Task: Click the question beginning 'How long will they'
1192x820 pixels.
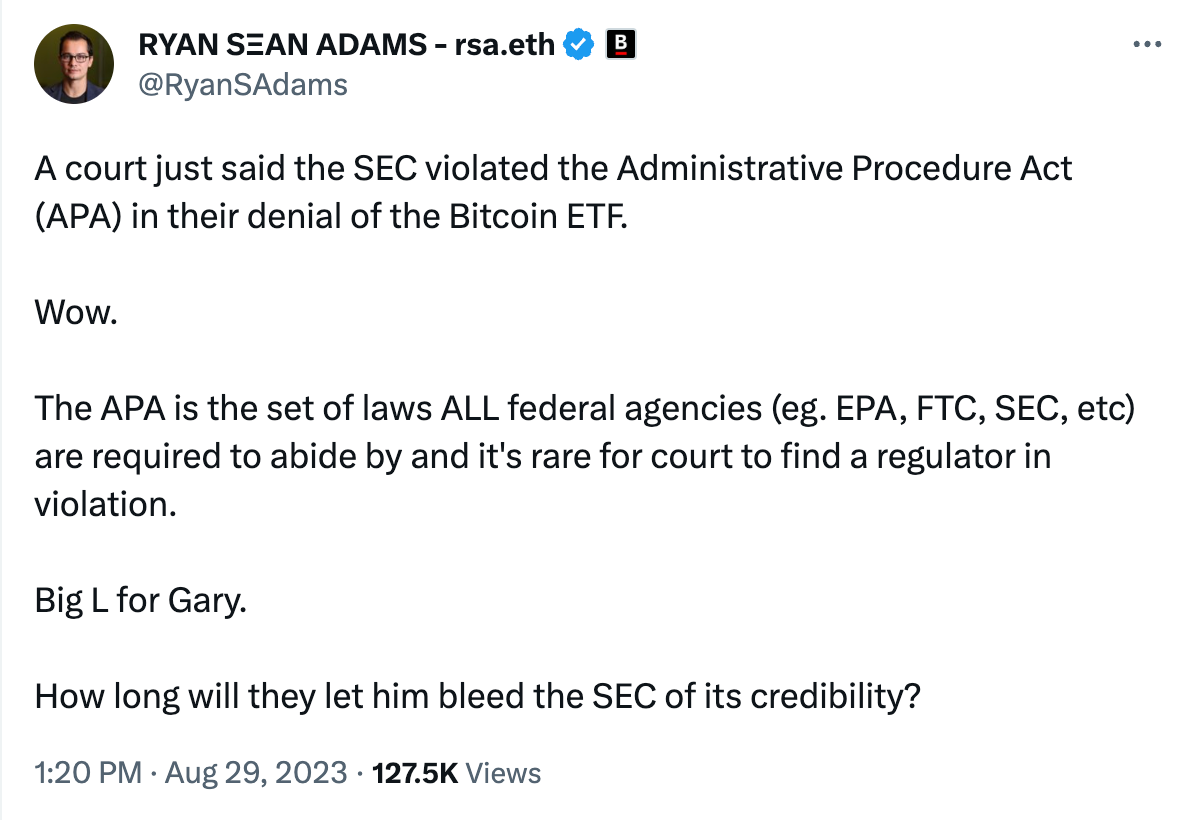Action: click(476, 697)
